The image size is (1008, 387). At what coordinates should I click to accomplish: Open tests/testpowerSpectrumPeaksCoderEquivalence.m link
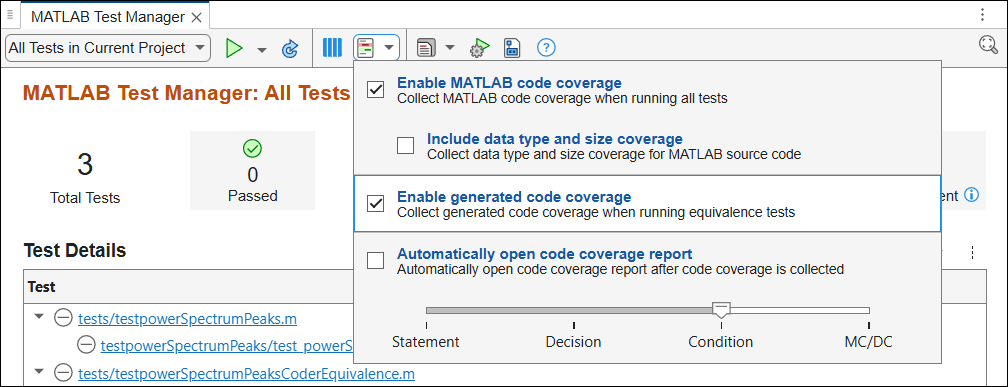[x=246, y=374]
